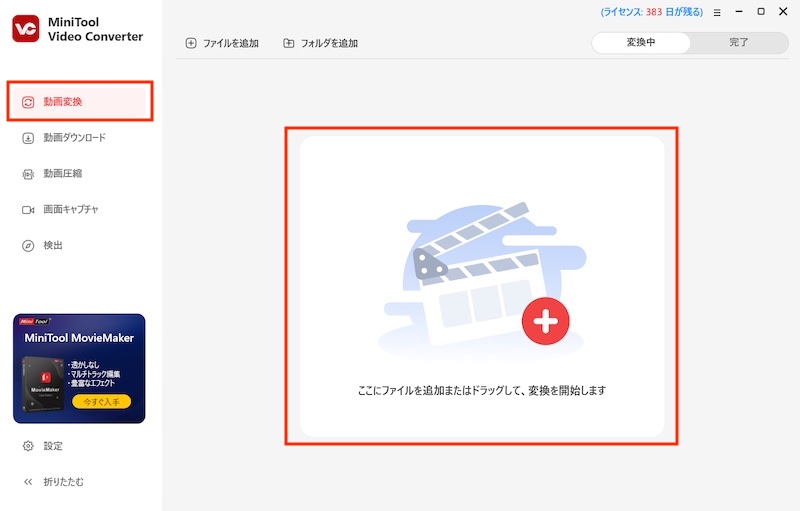Open 設定 with the gear icon
800x511 pixels.
[53, 446]
